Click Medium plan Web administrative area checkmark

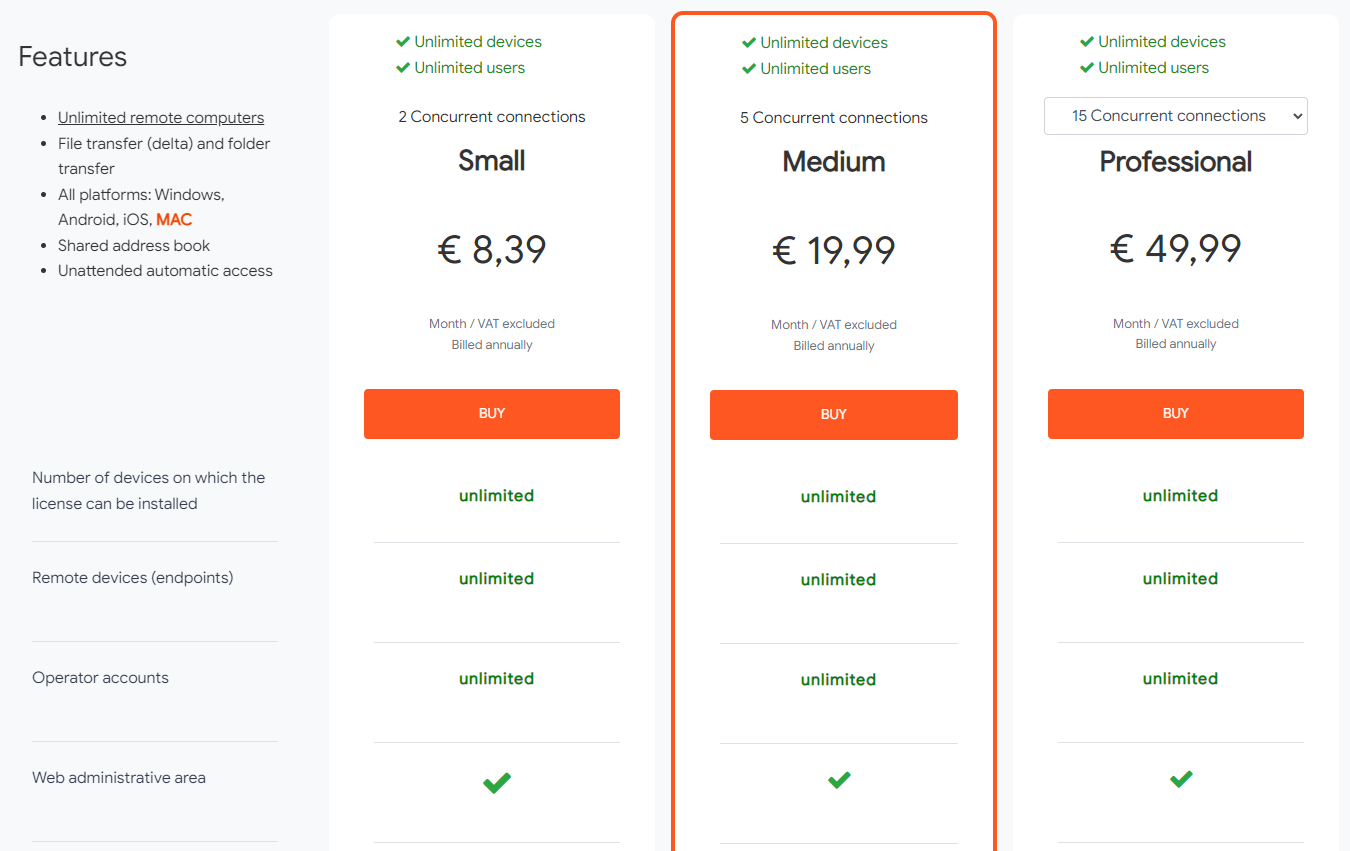click(x=839, y=780)
